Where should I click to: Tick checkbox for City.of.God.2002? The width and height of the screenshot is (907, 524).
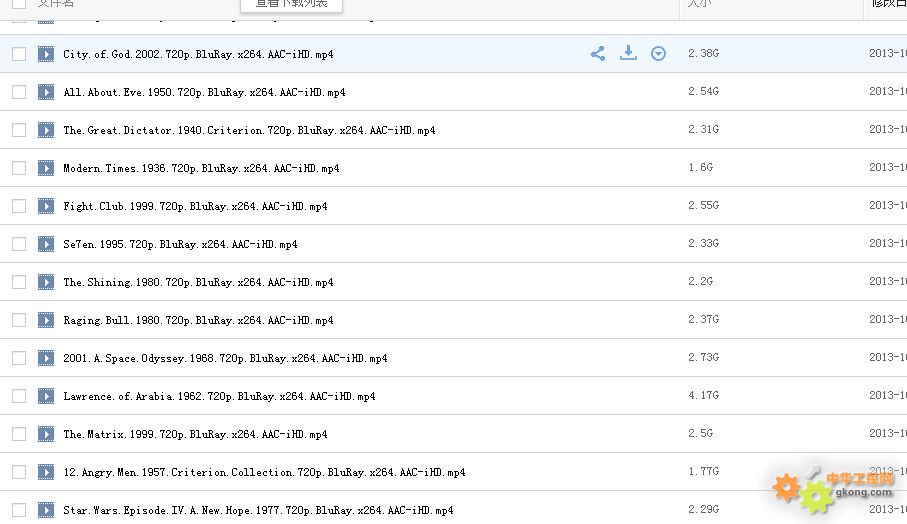coord(19,54)
